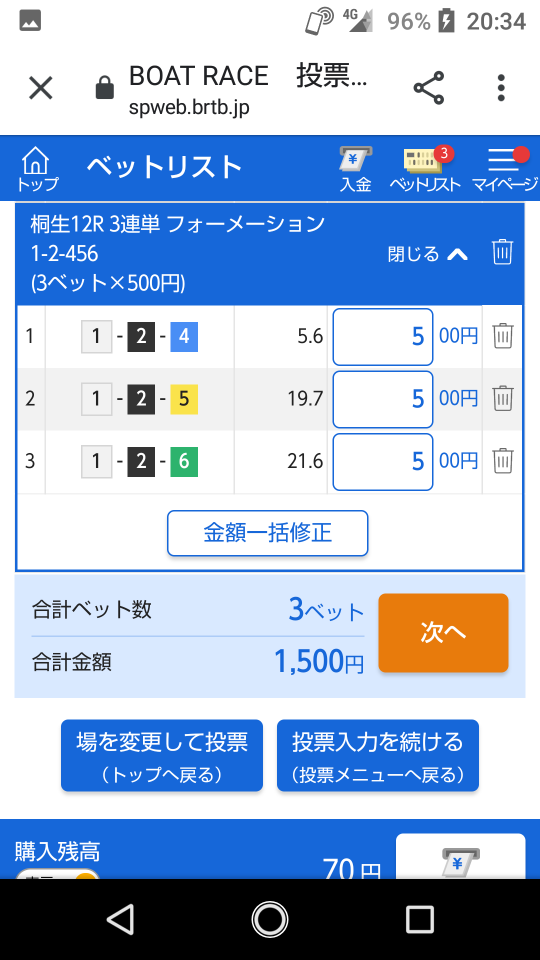This screenshot has width=540, height=960.
Task: Collapse bet details with 閉じる chevron
Action: pyautogui.click(x=428, y=253)
